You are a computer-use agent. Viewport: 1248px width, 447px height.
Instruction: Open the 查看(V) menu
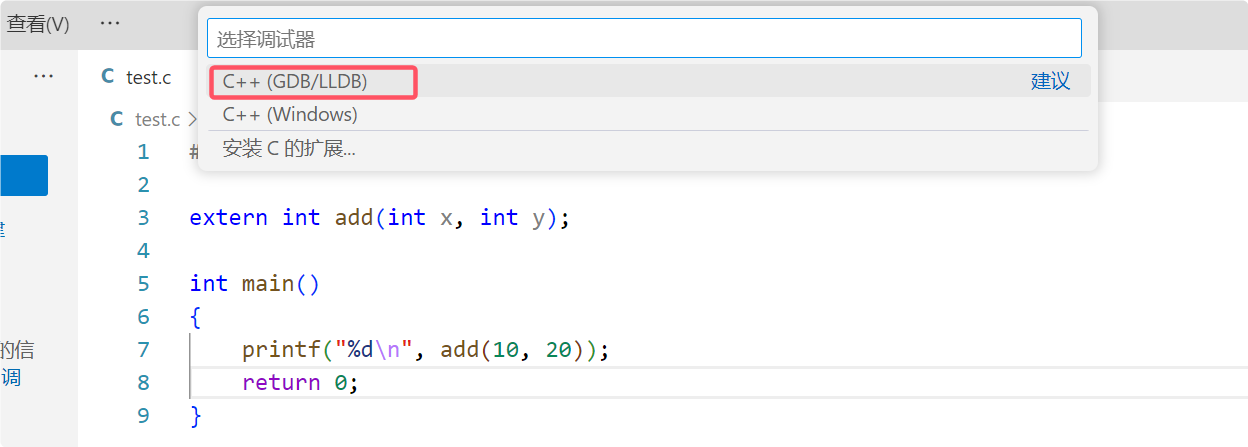click(x=38, y=24)
